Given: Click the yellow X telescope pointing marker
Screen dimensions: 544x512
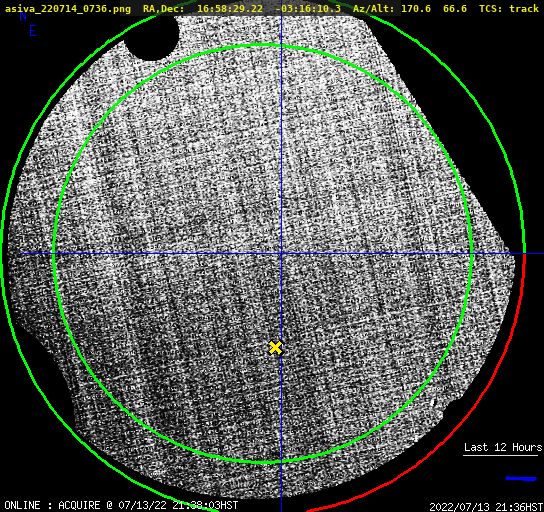Looking at the screenshot, I should [275, 348].
